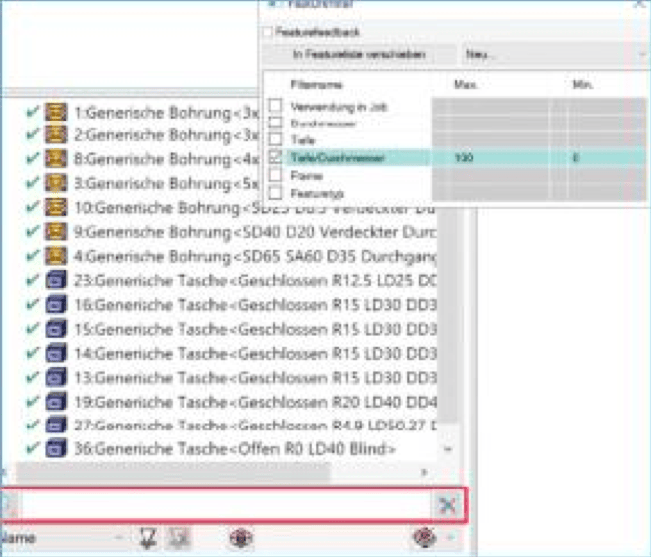Click the hole icon of feature 1:Generische Bohrung

click(x=56, y=112)
